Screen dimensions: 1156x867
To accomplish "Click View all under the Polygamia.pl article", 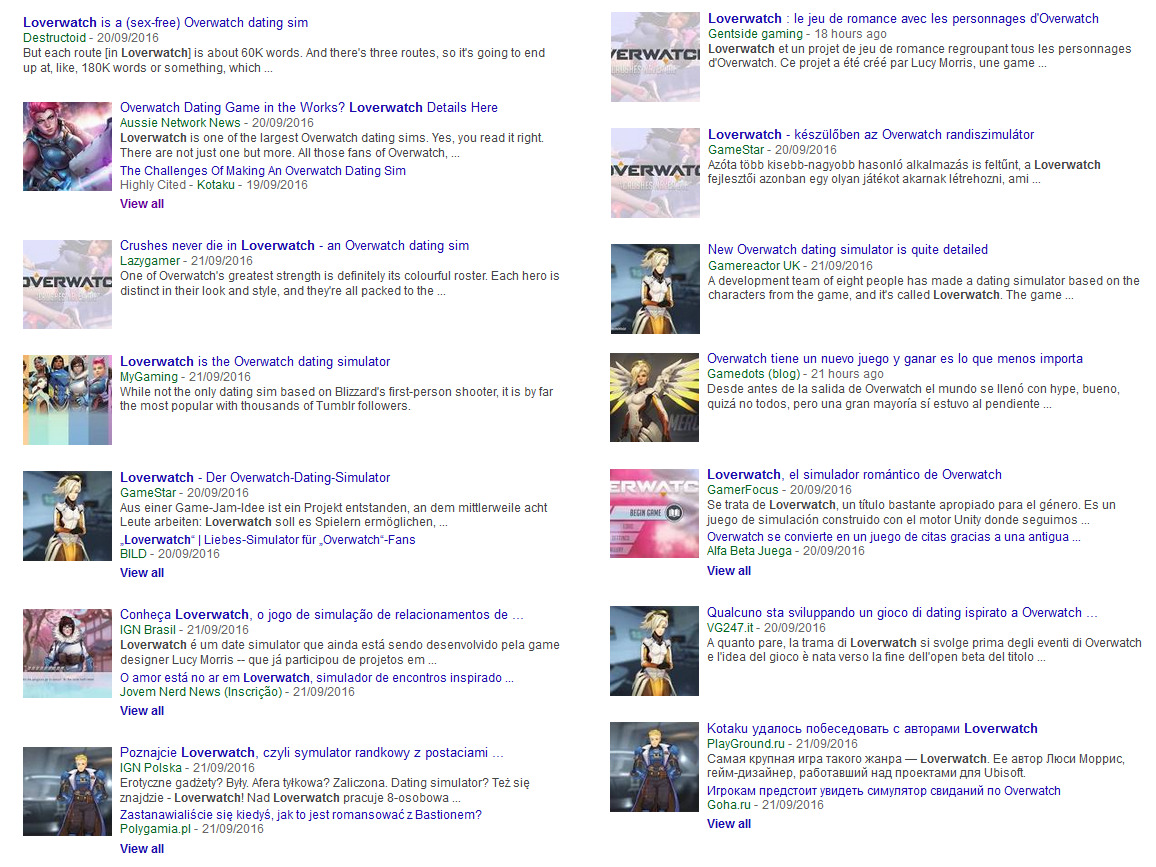I will coord(142,849).
